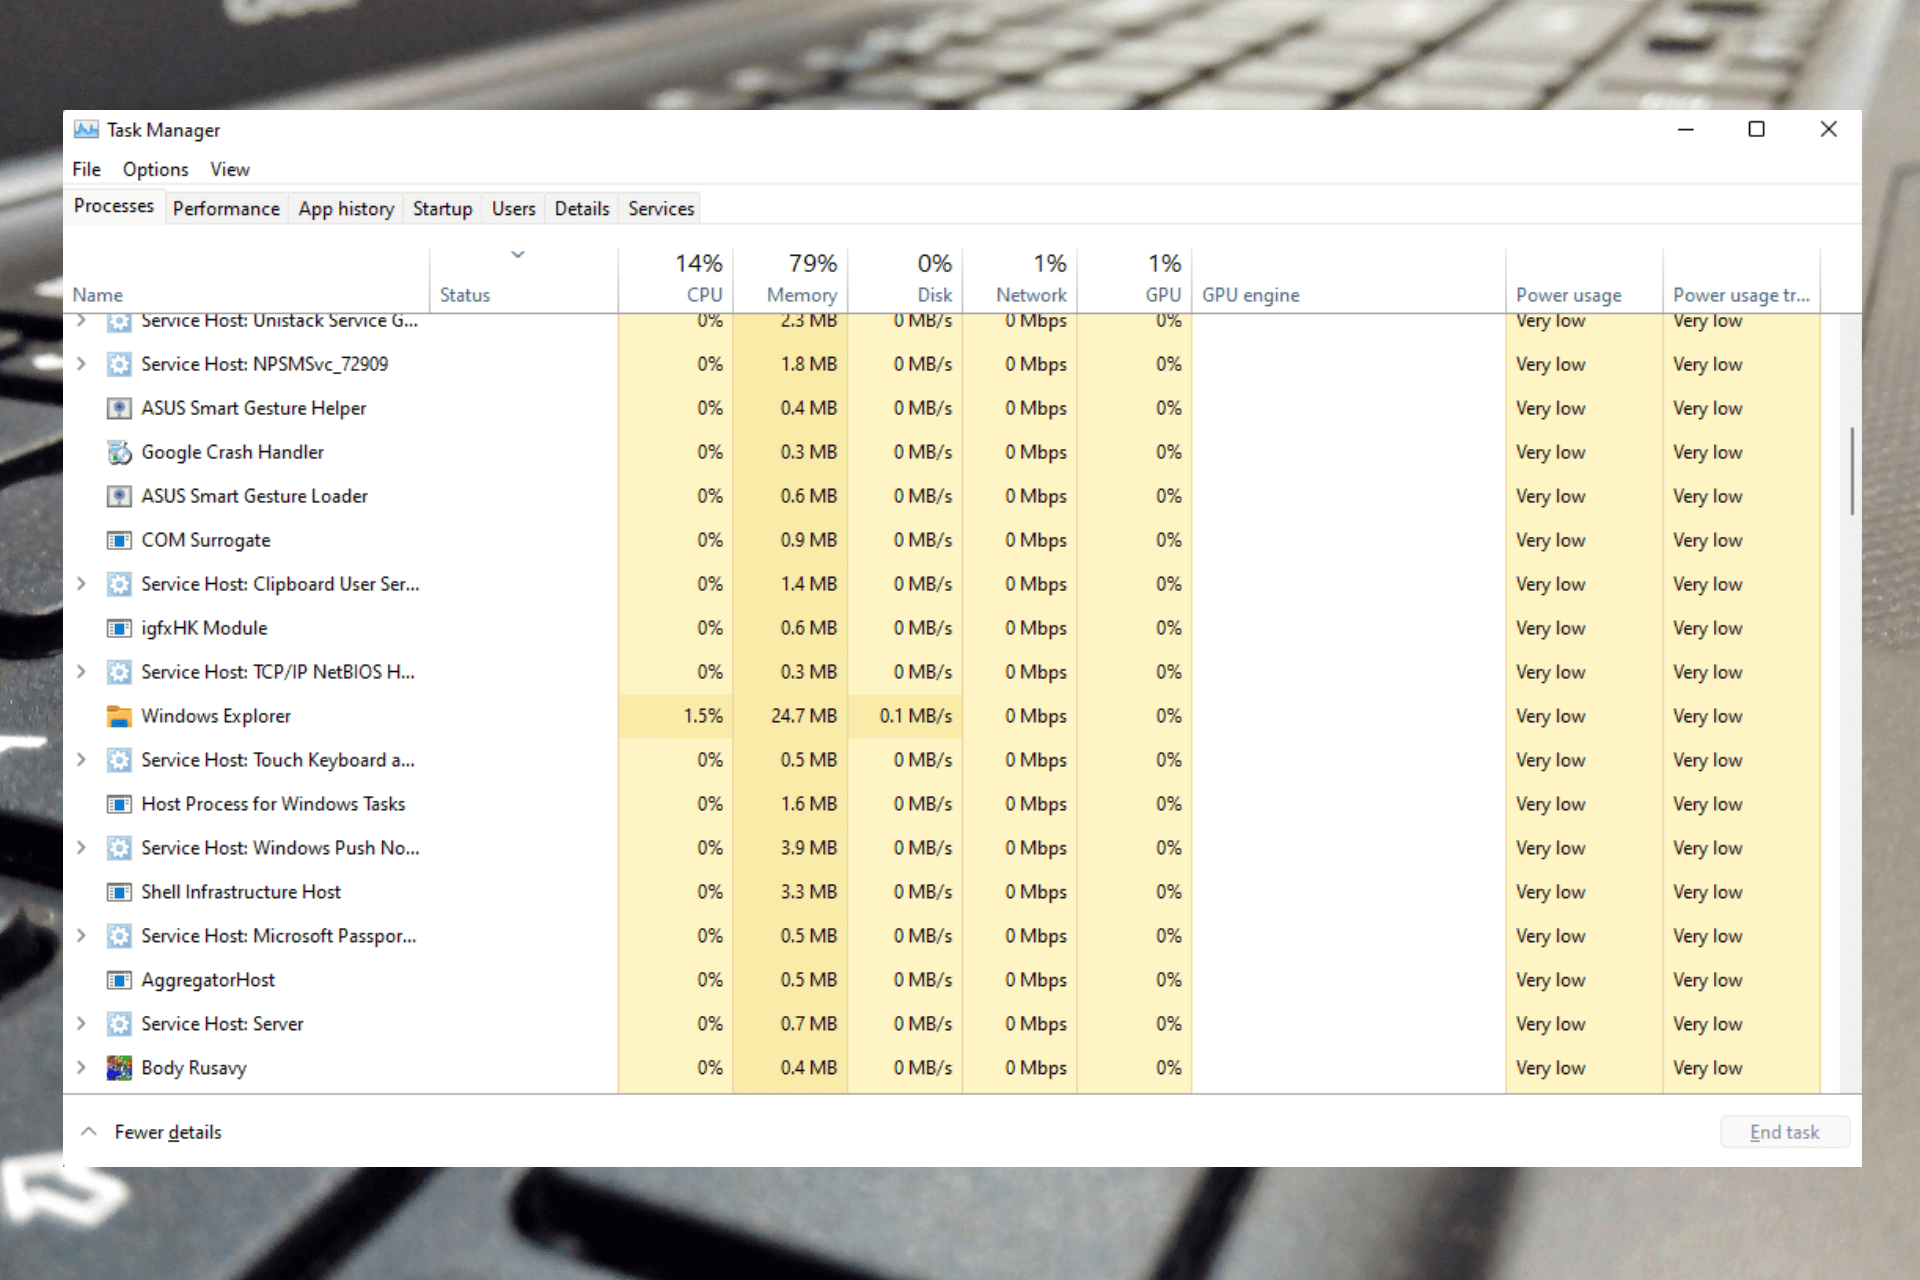Expand the Windows Explorer process

pyautogui.click(x=81, y=716)
